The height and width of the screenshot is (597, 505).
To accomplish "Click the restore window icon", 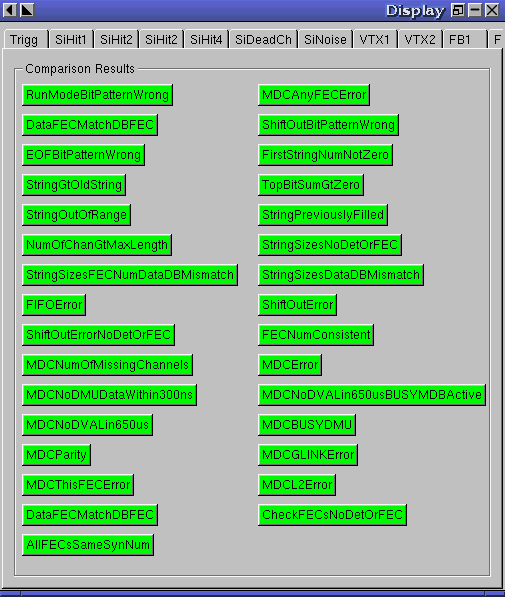I will 458,10.
